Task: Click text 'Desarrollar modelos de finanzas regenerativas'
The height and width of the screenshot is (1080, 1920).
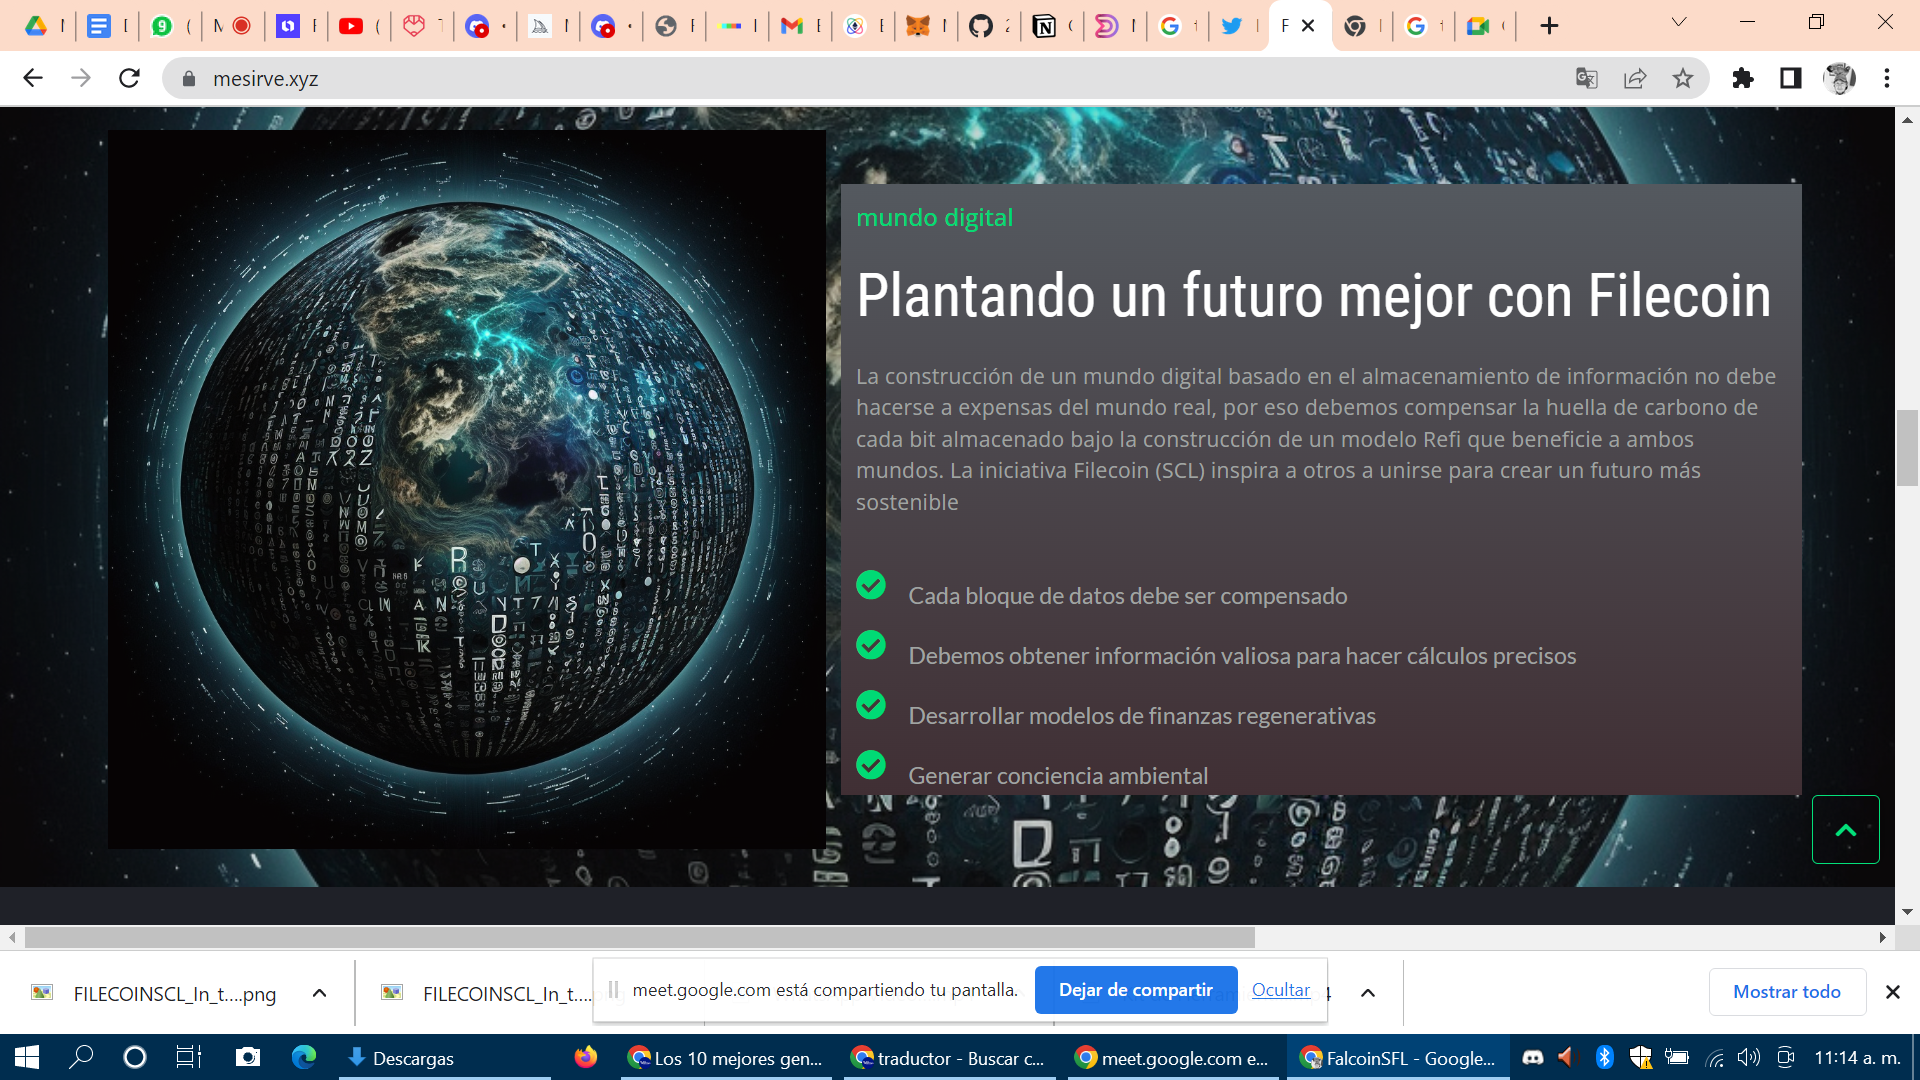Action: point(1142,716)
